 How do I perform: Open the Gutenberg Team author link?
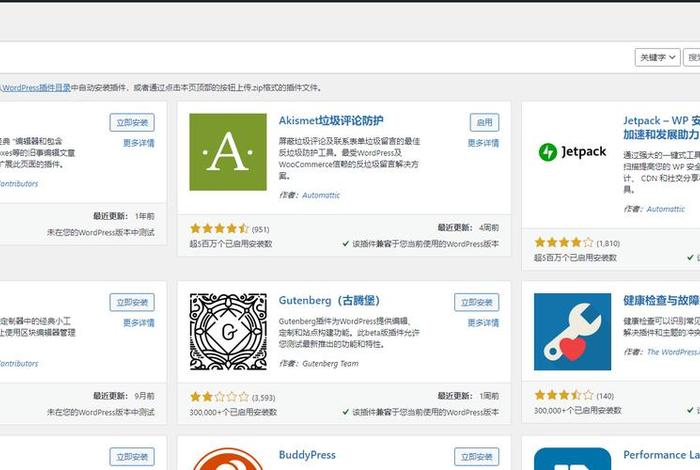[x=330, y=363]
